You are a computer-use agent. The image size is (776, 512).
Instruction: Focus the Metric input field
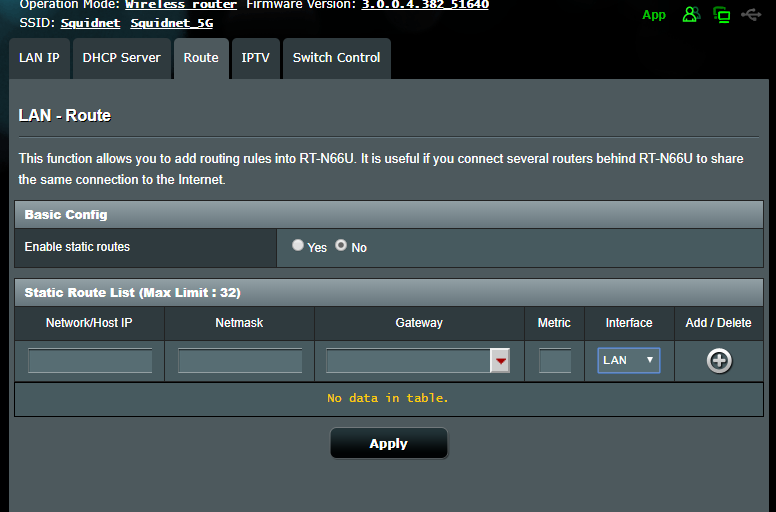coord(555,361)
